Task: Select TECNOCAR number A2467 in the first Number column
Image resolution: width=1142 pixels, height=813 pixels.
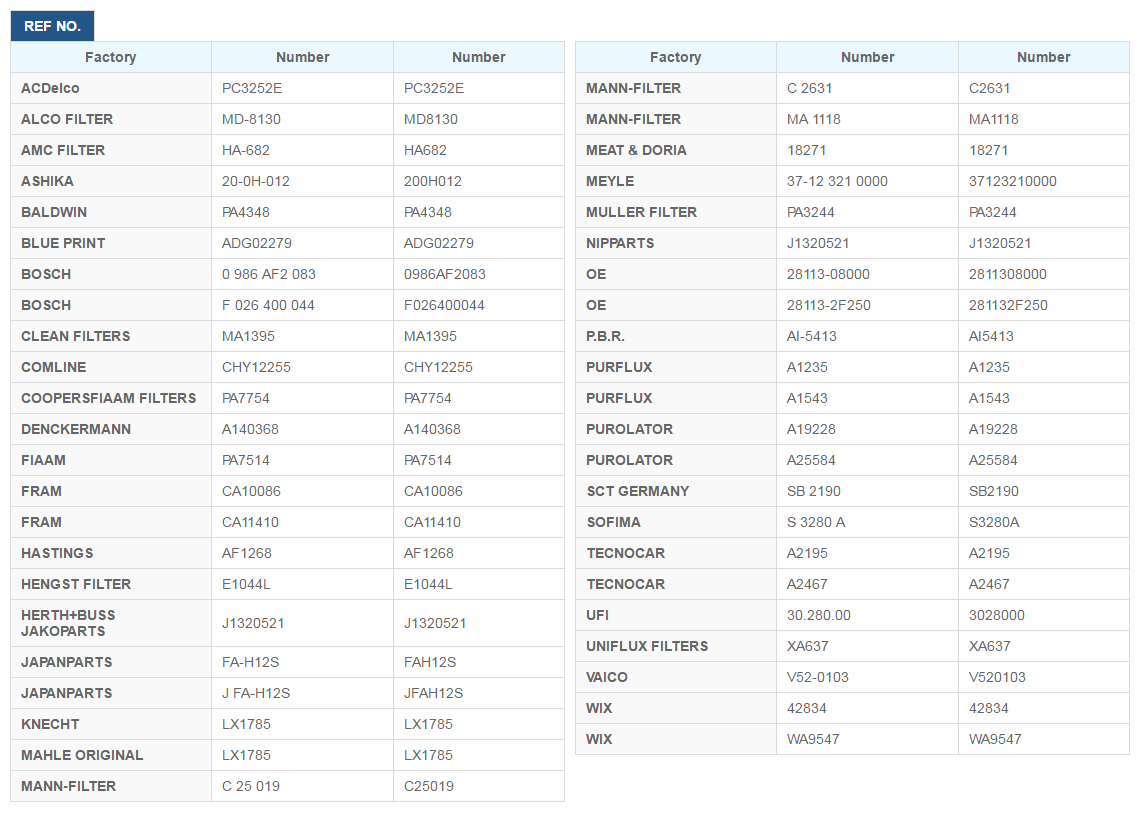Action: (x=807, y=584)
